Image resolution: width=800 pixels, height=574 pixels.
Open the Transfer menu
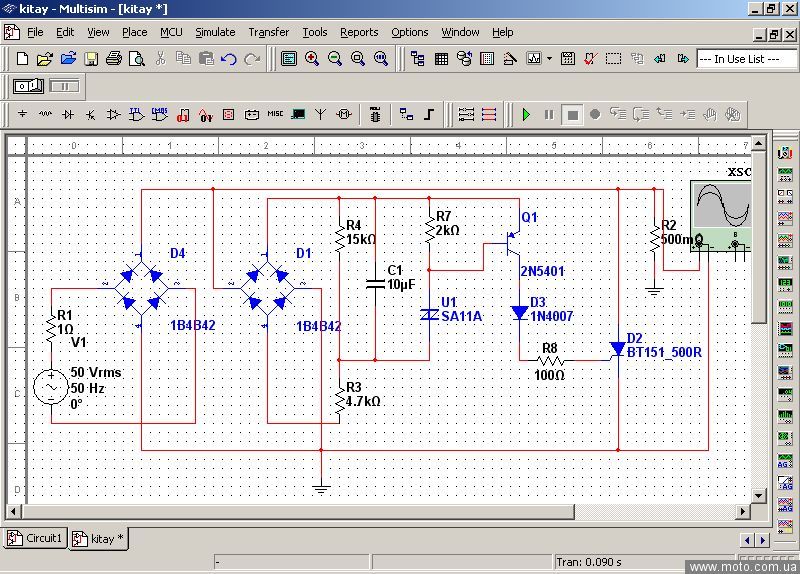(x=268, y=32)
